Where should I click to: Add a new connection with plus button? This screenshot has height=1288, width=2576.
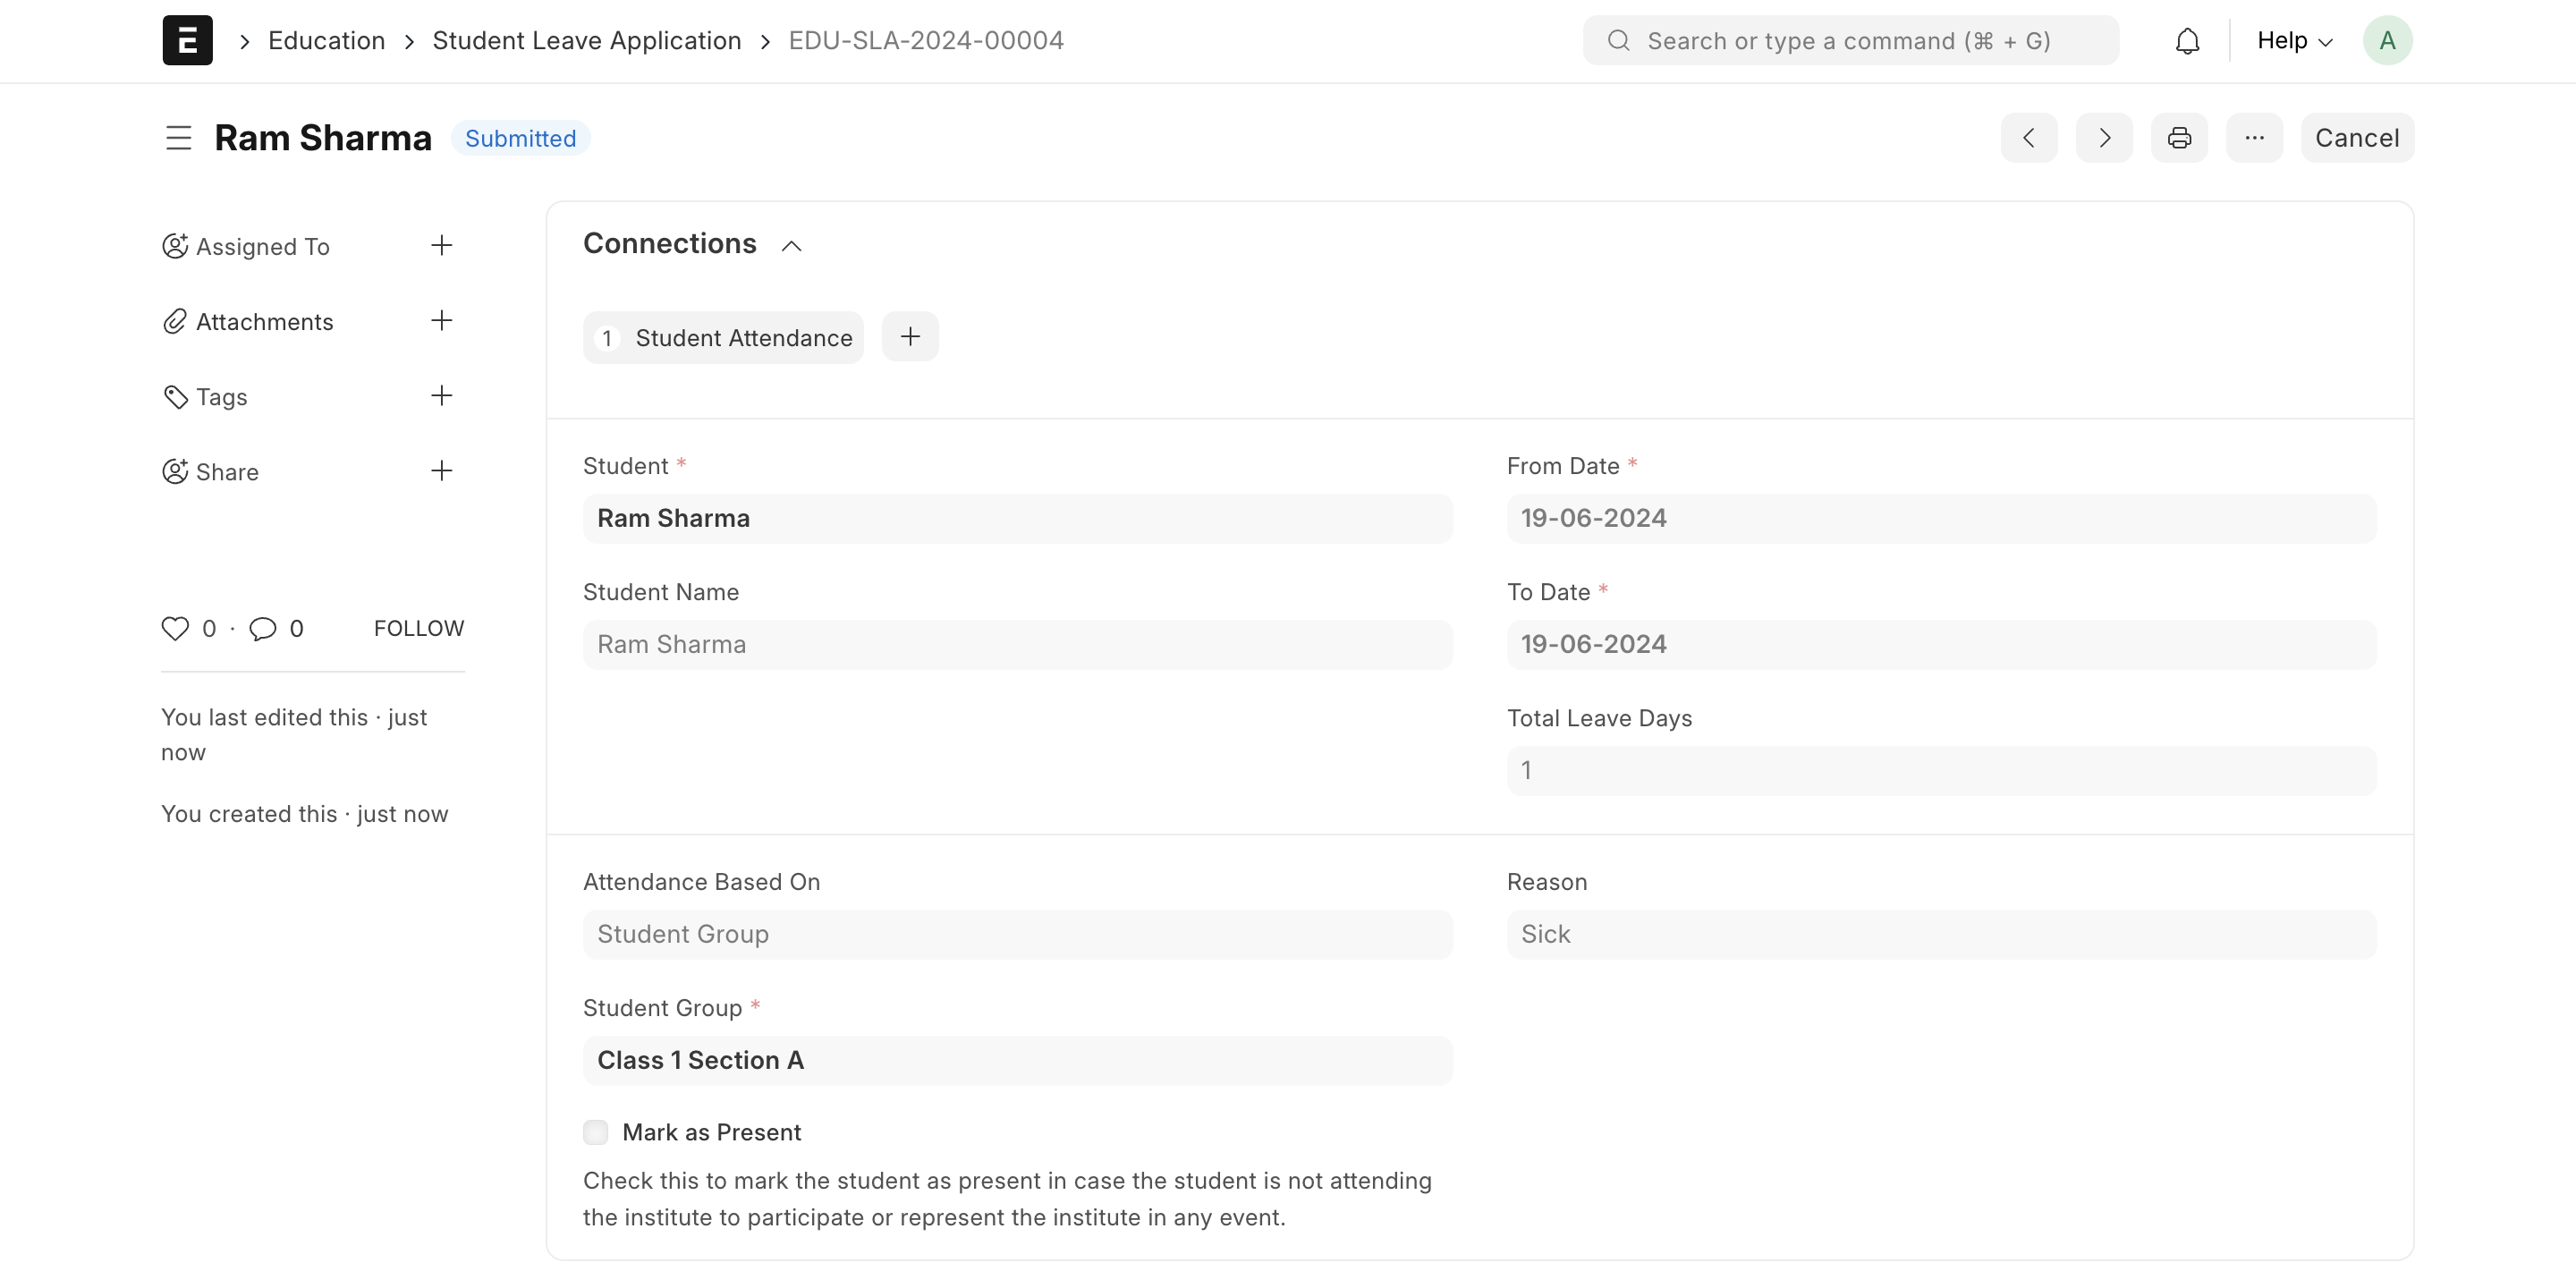tap(911, 337)
